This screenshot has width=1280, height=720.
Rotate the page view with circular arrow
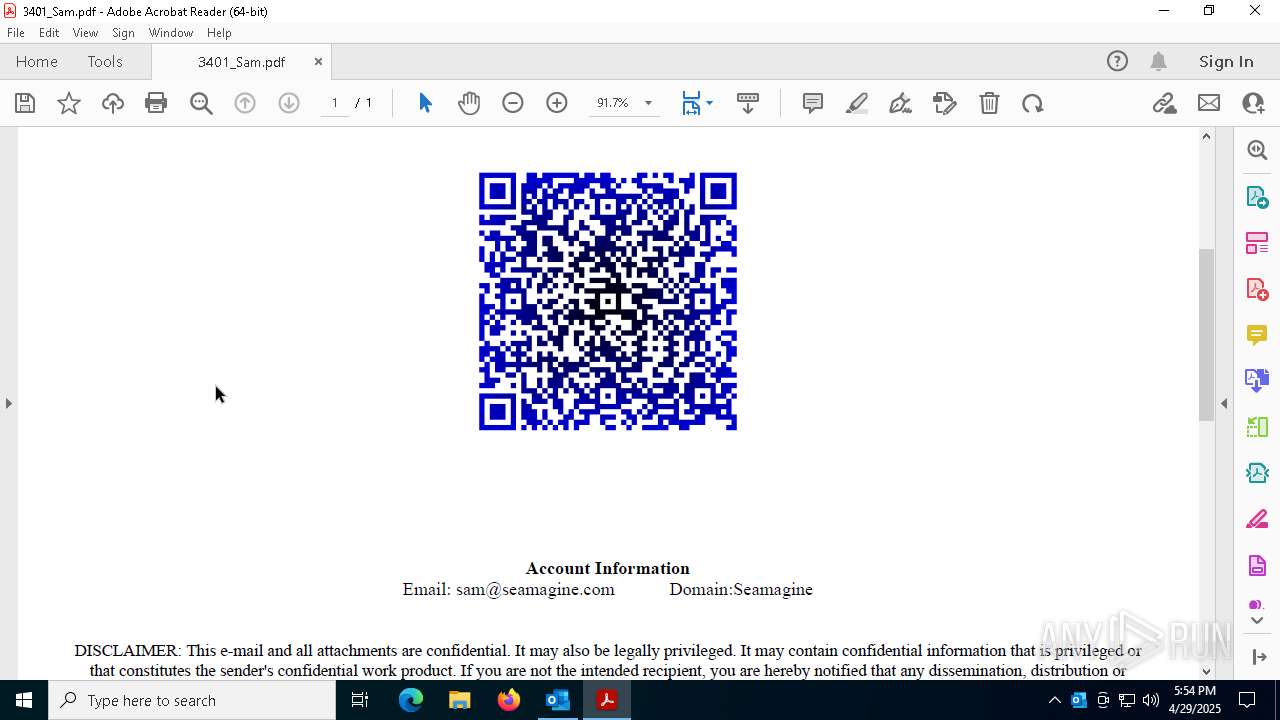tap(1033, 103)
